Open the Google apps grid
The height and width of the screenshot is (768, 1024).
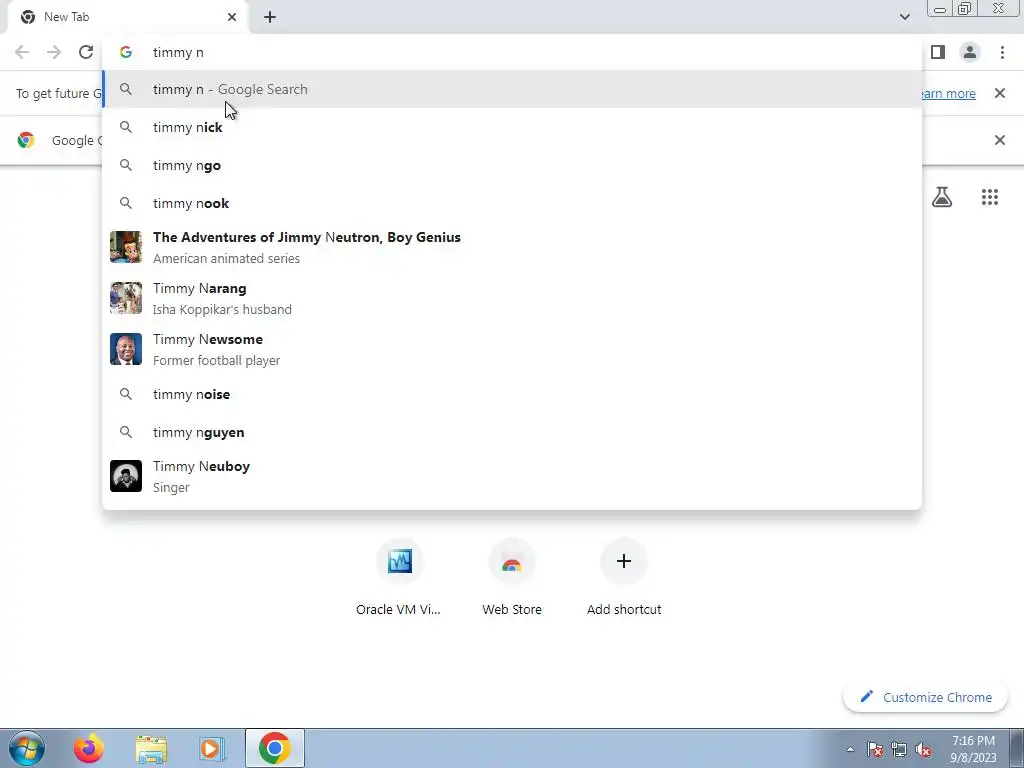pyautogui.click(x=989, y=197)
